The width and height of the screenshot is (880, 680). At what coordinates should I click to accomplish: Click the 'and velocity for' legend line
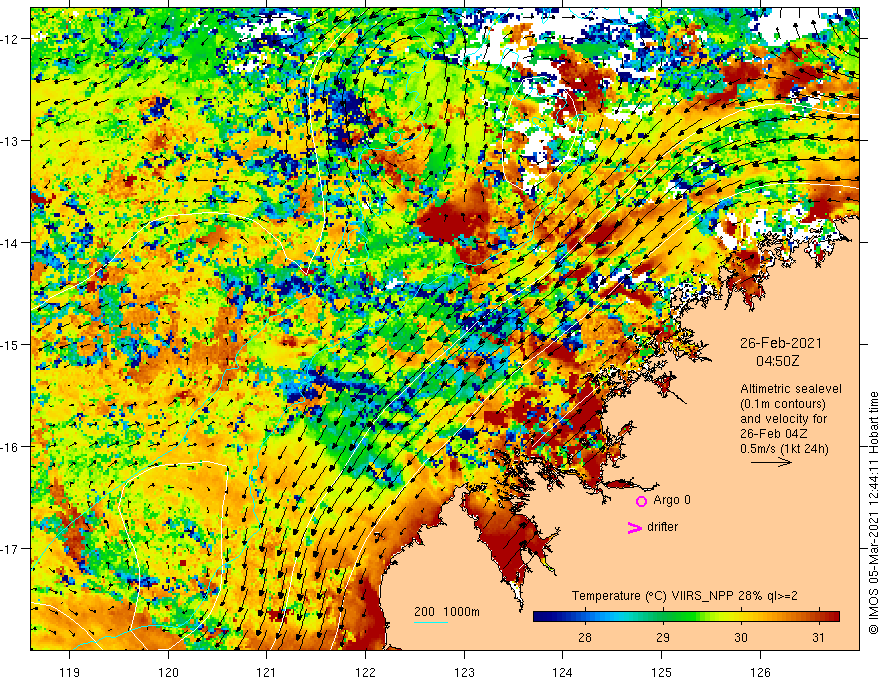pos(783,419)
